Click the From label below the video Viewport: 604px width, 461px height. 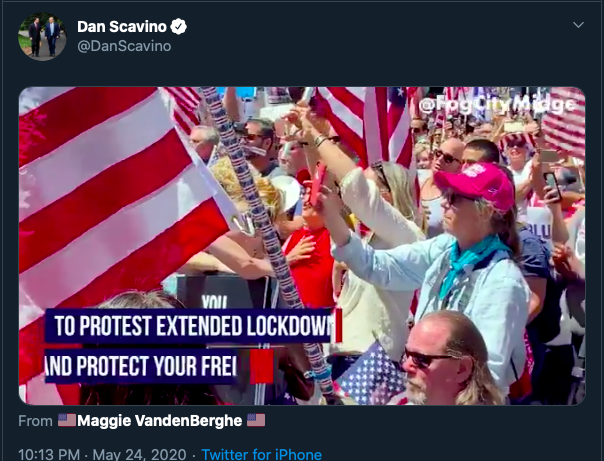click(x=35, y=421)
